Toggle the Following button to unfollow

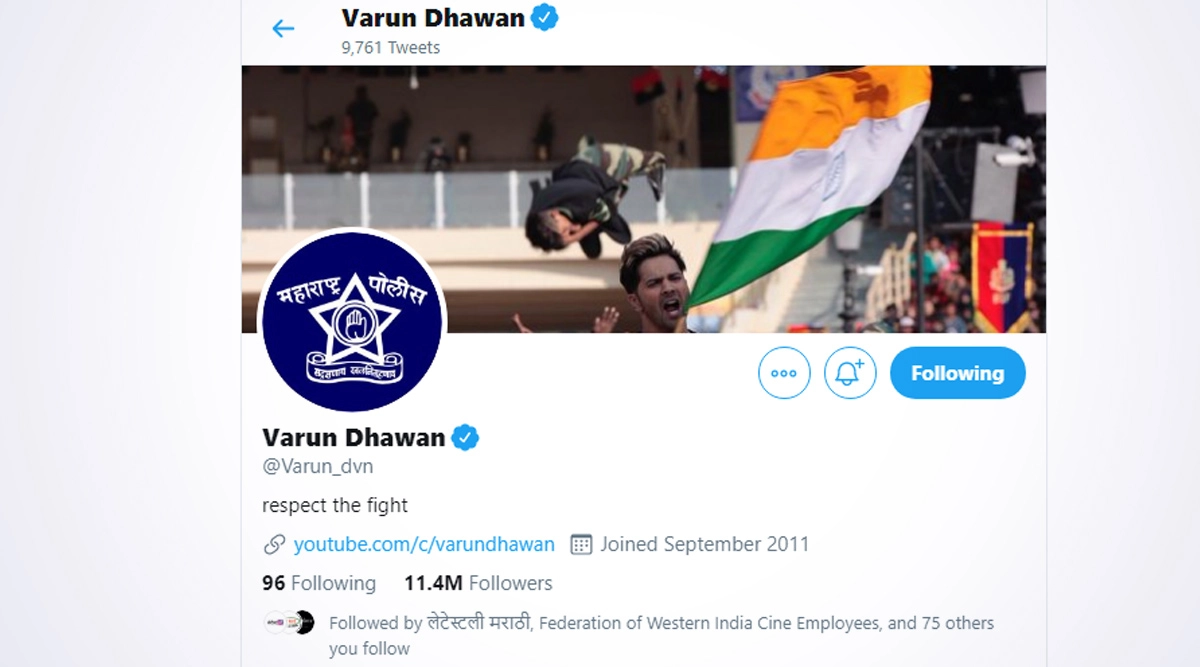pyautogui.click(x=957, y=373)
